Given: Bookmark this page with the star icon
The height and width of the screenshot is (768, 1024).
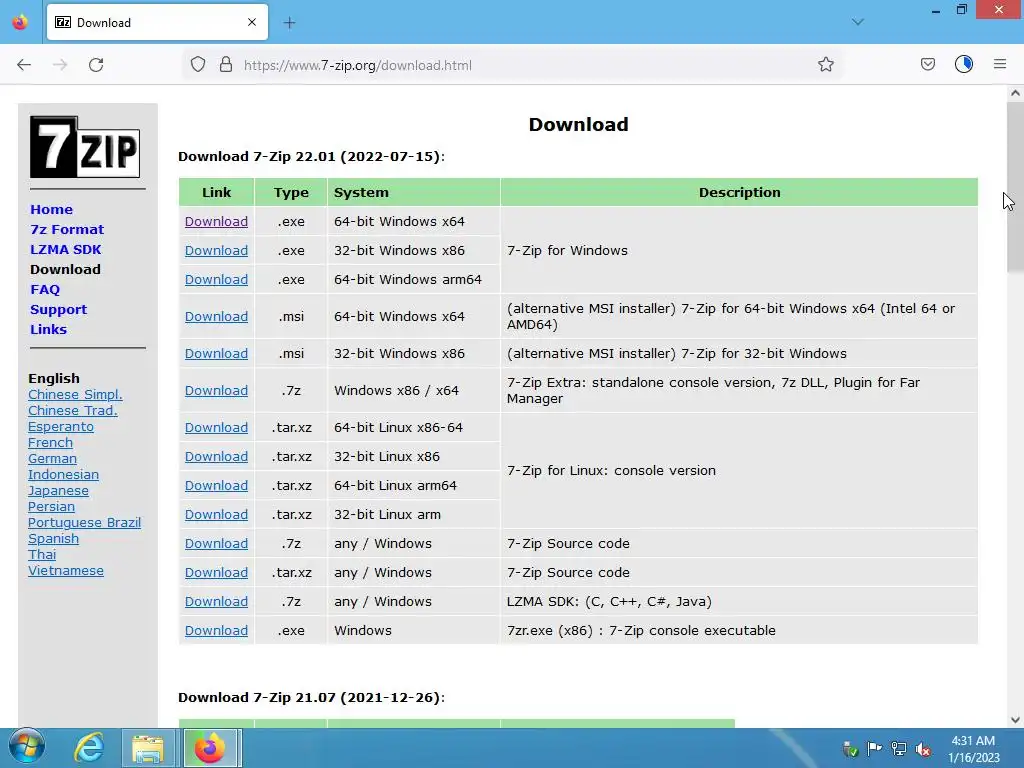Looking at the screenshot, I should (x=825, y=65).
